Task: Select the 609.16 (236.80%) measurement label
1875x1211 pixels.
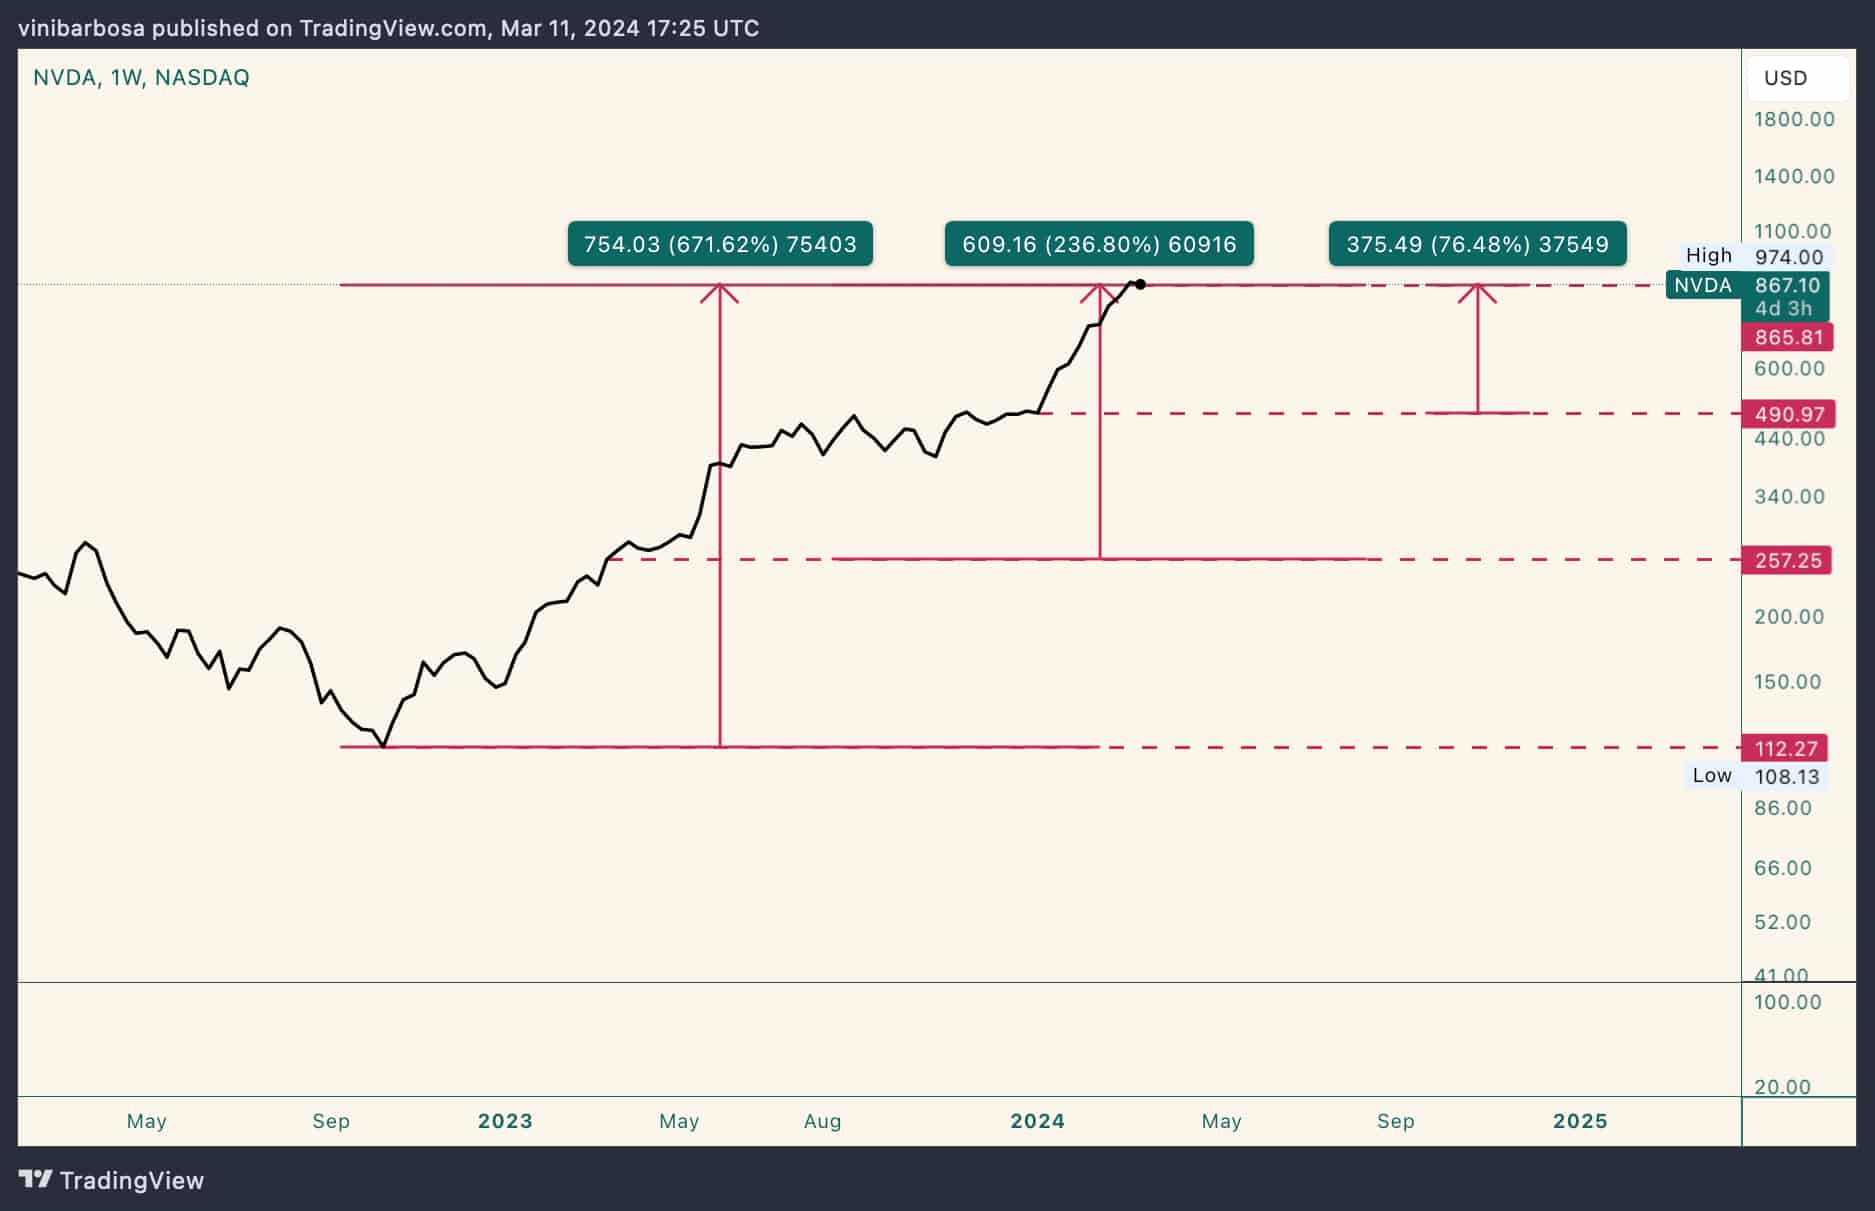Action: [1099, 244]
